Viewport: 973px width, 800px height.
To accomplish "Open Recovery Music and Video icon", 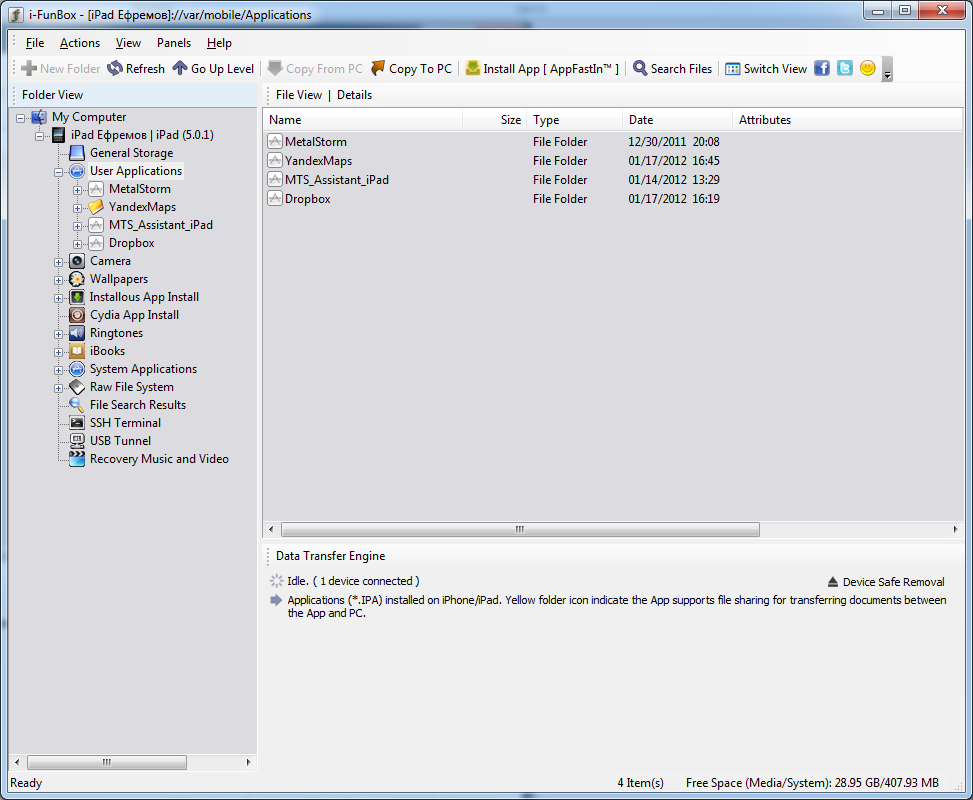I will point(77,459).
